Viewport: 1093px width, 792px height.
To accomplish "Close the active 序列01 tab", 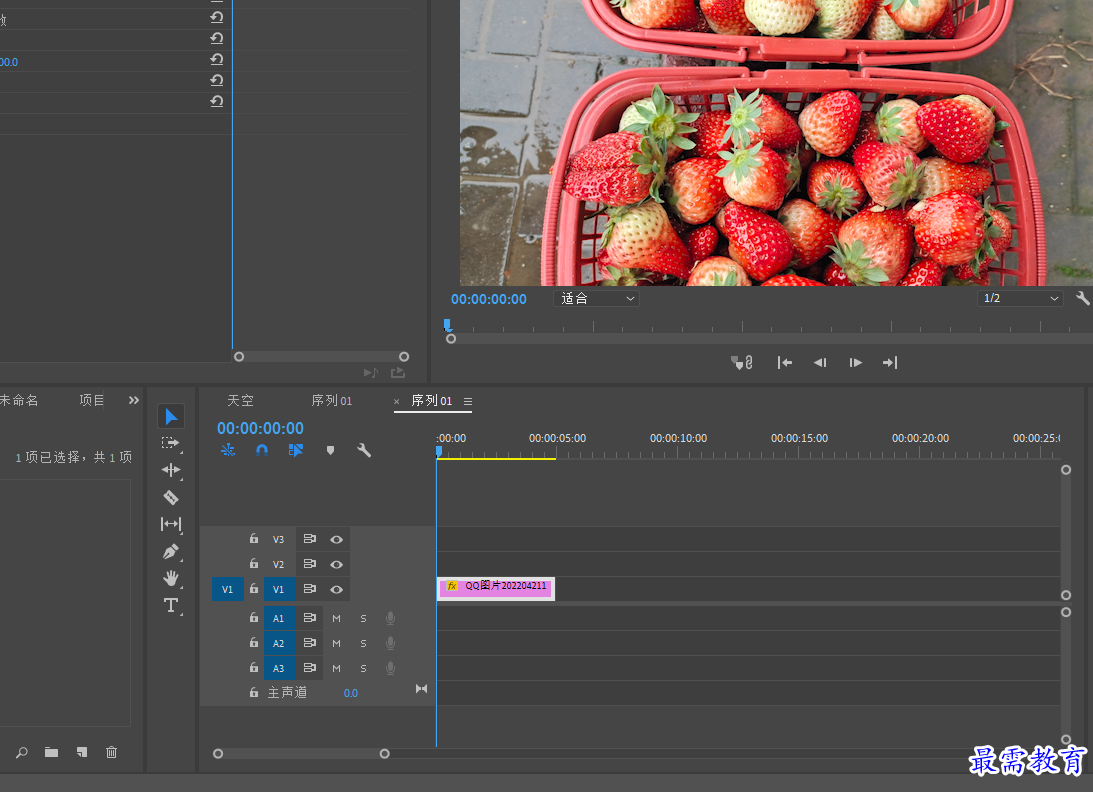I will pos(397,402).
